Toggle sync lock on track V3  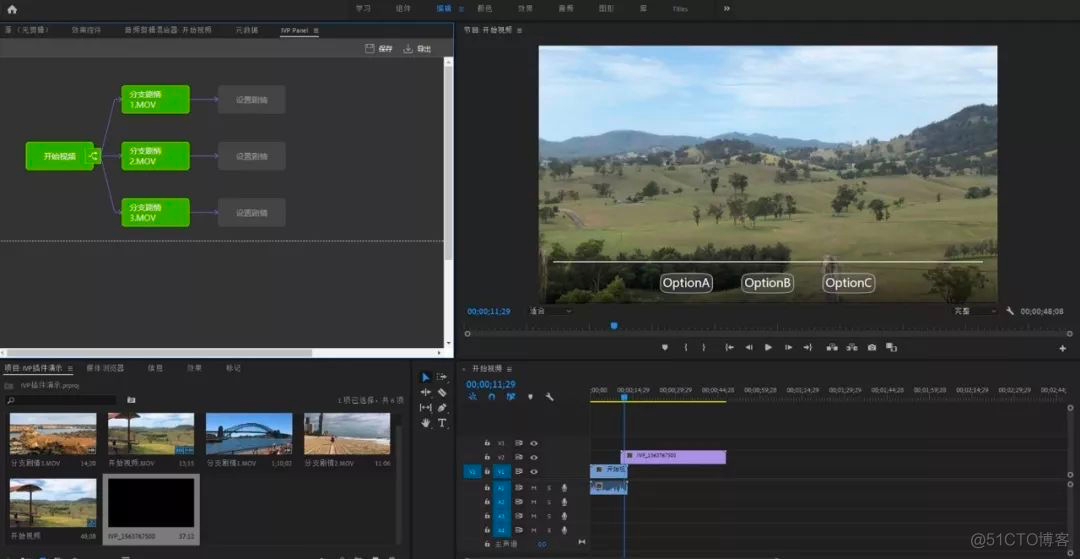coord(519,443)
